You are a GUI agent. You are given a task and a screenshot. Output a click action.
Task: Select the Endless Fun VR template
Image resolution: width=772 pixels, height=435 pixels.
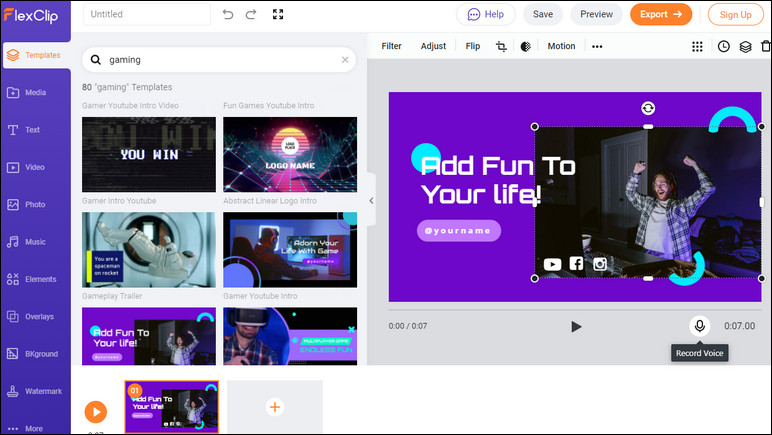pyautogui.click(x=290, y=336)
